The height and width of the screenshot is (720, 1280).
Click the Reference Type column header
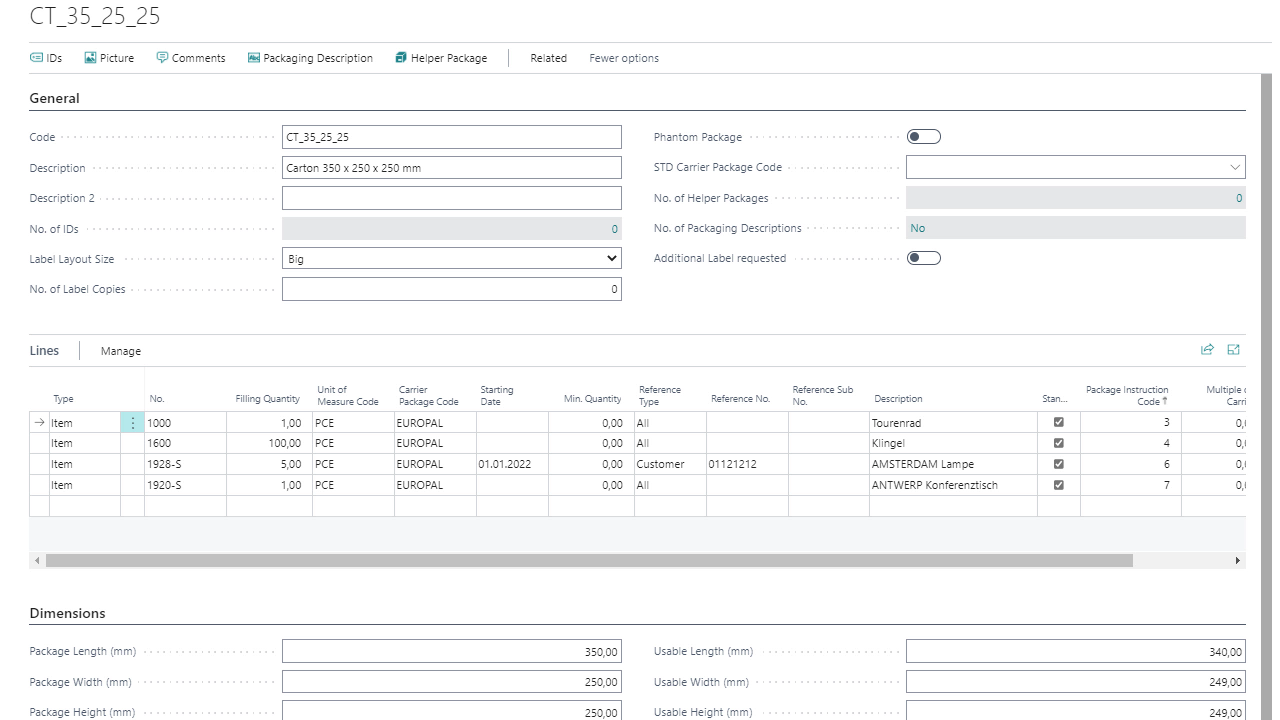[660, 395]
